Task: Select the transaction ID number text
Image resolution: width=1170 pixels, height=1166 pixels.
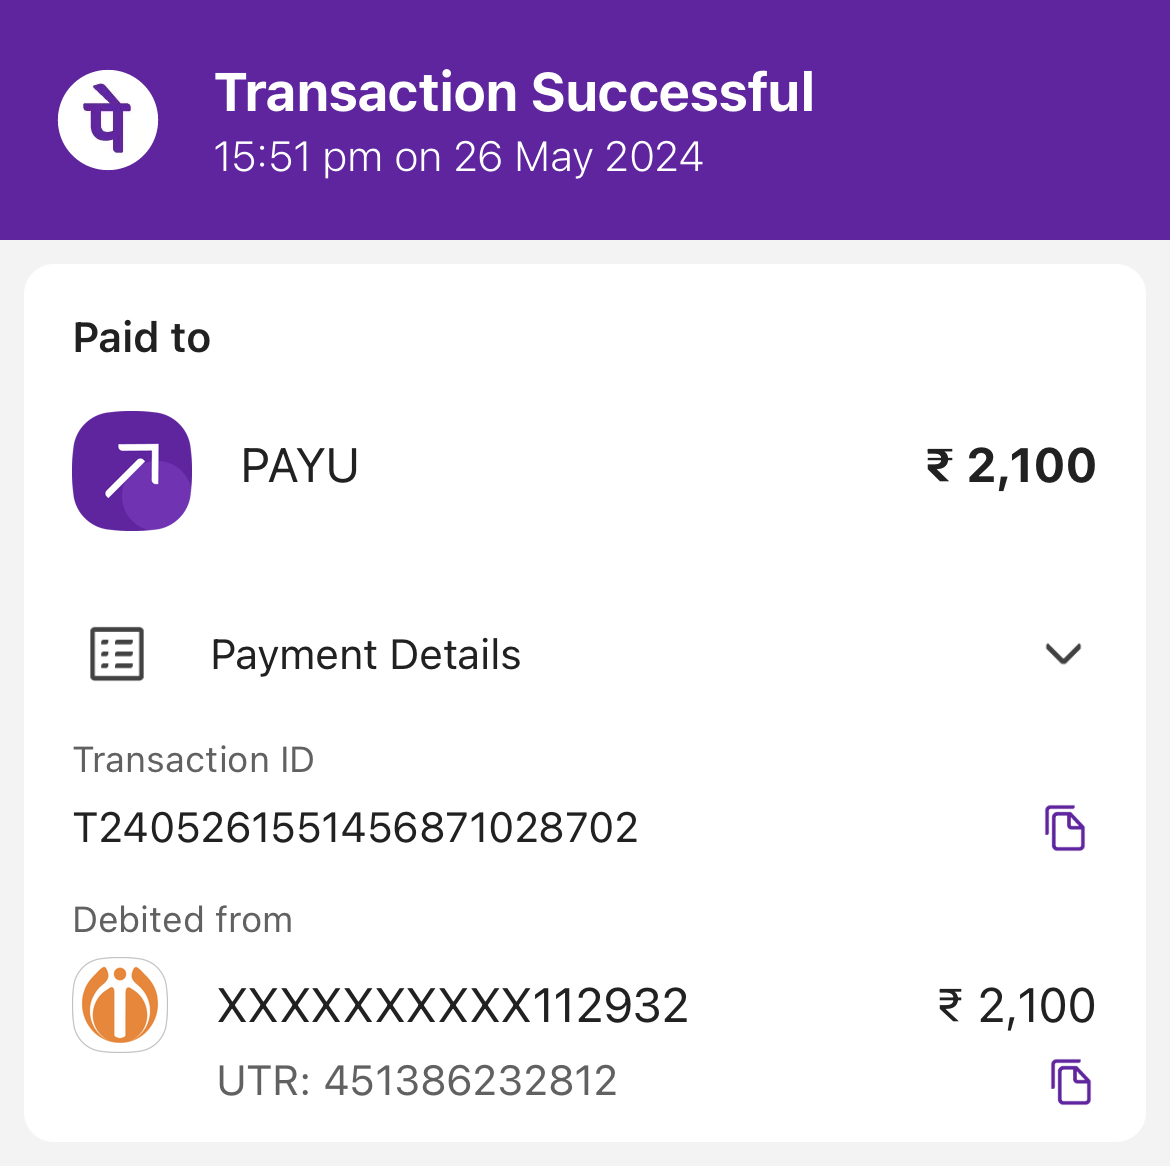Action: 356,828
